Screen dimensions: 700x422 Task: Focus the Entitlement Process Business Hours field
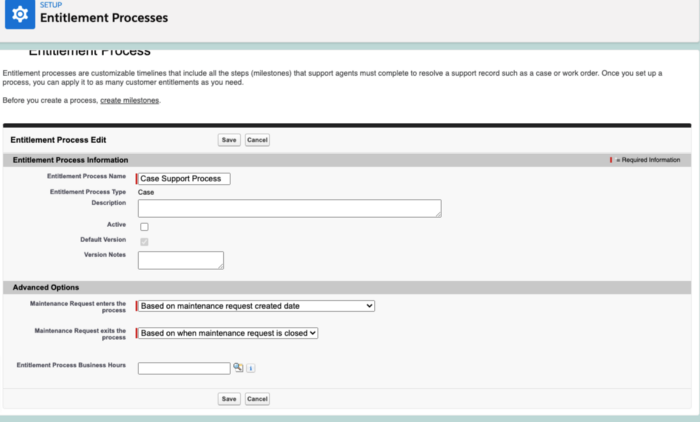(184, 368)
